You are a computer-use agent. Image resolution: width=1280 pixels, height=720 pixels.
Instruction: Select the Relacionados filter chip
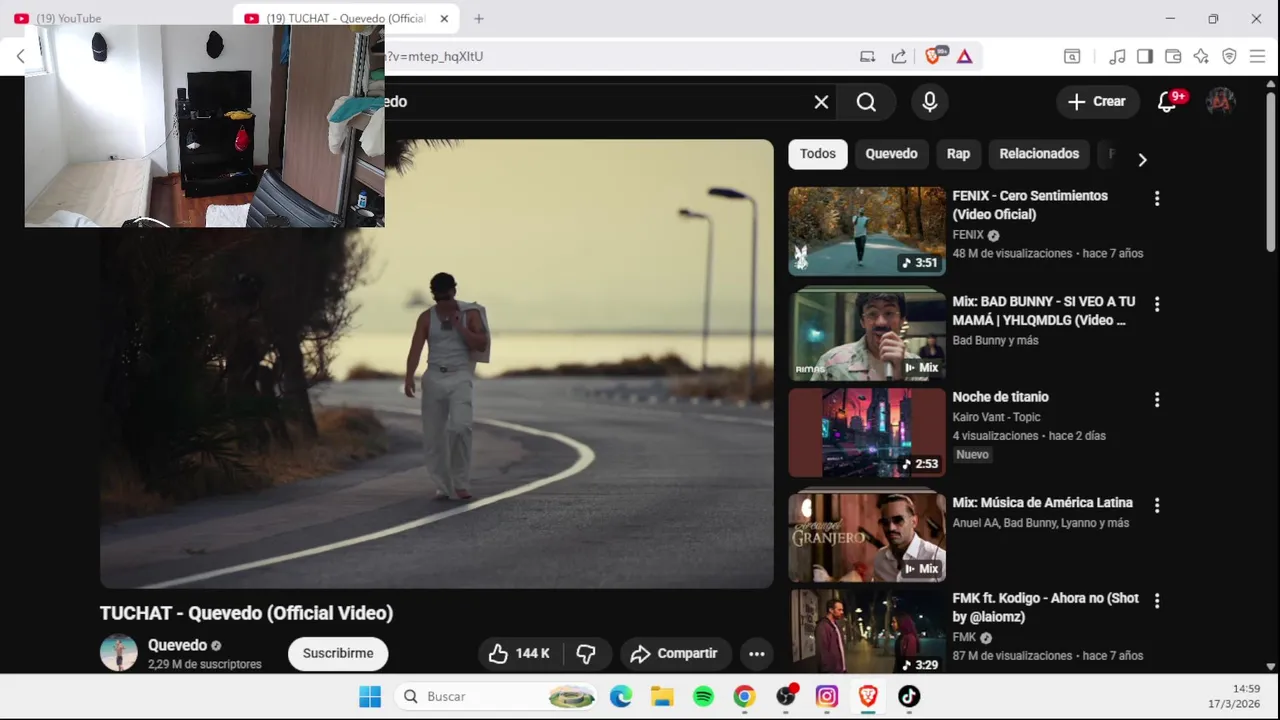pos(1039,154)
